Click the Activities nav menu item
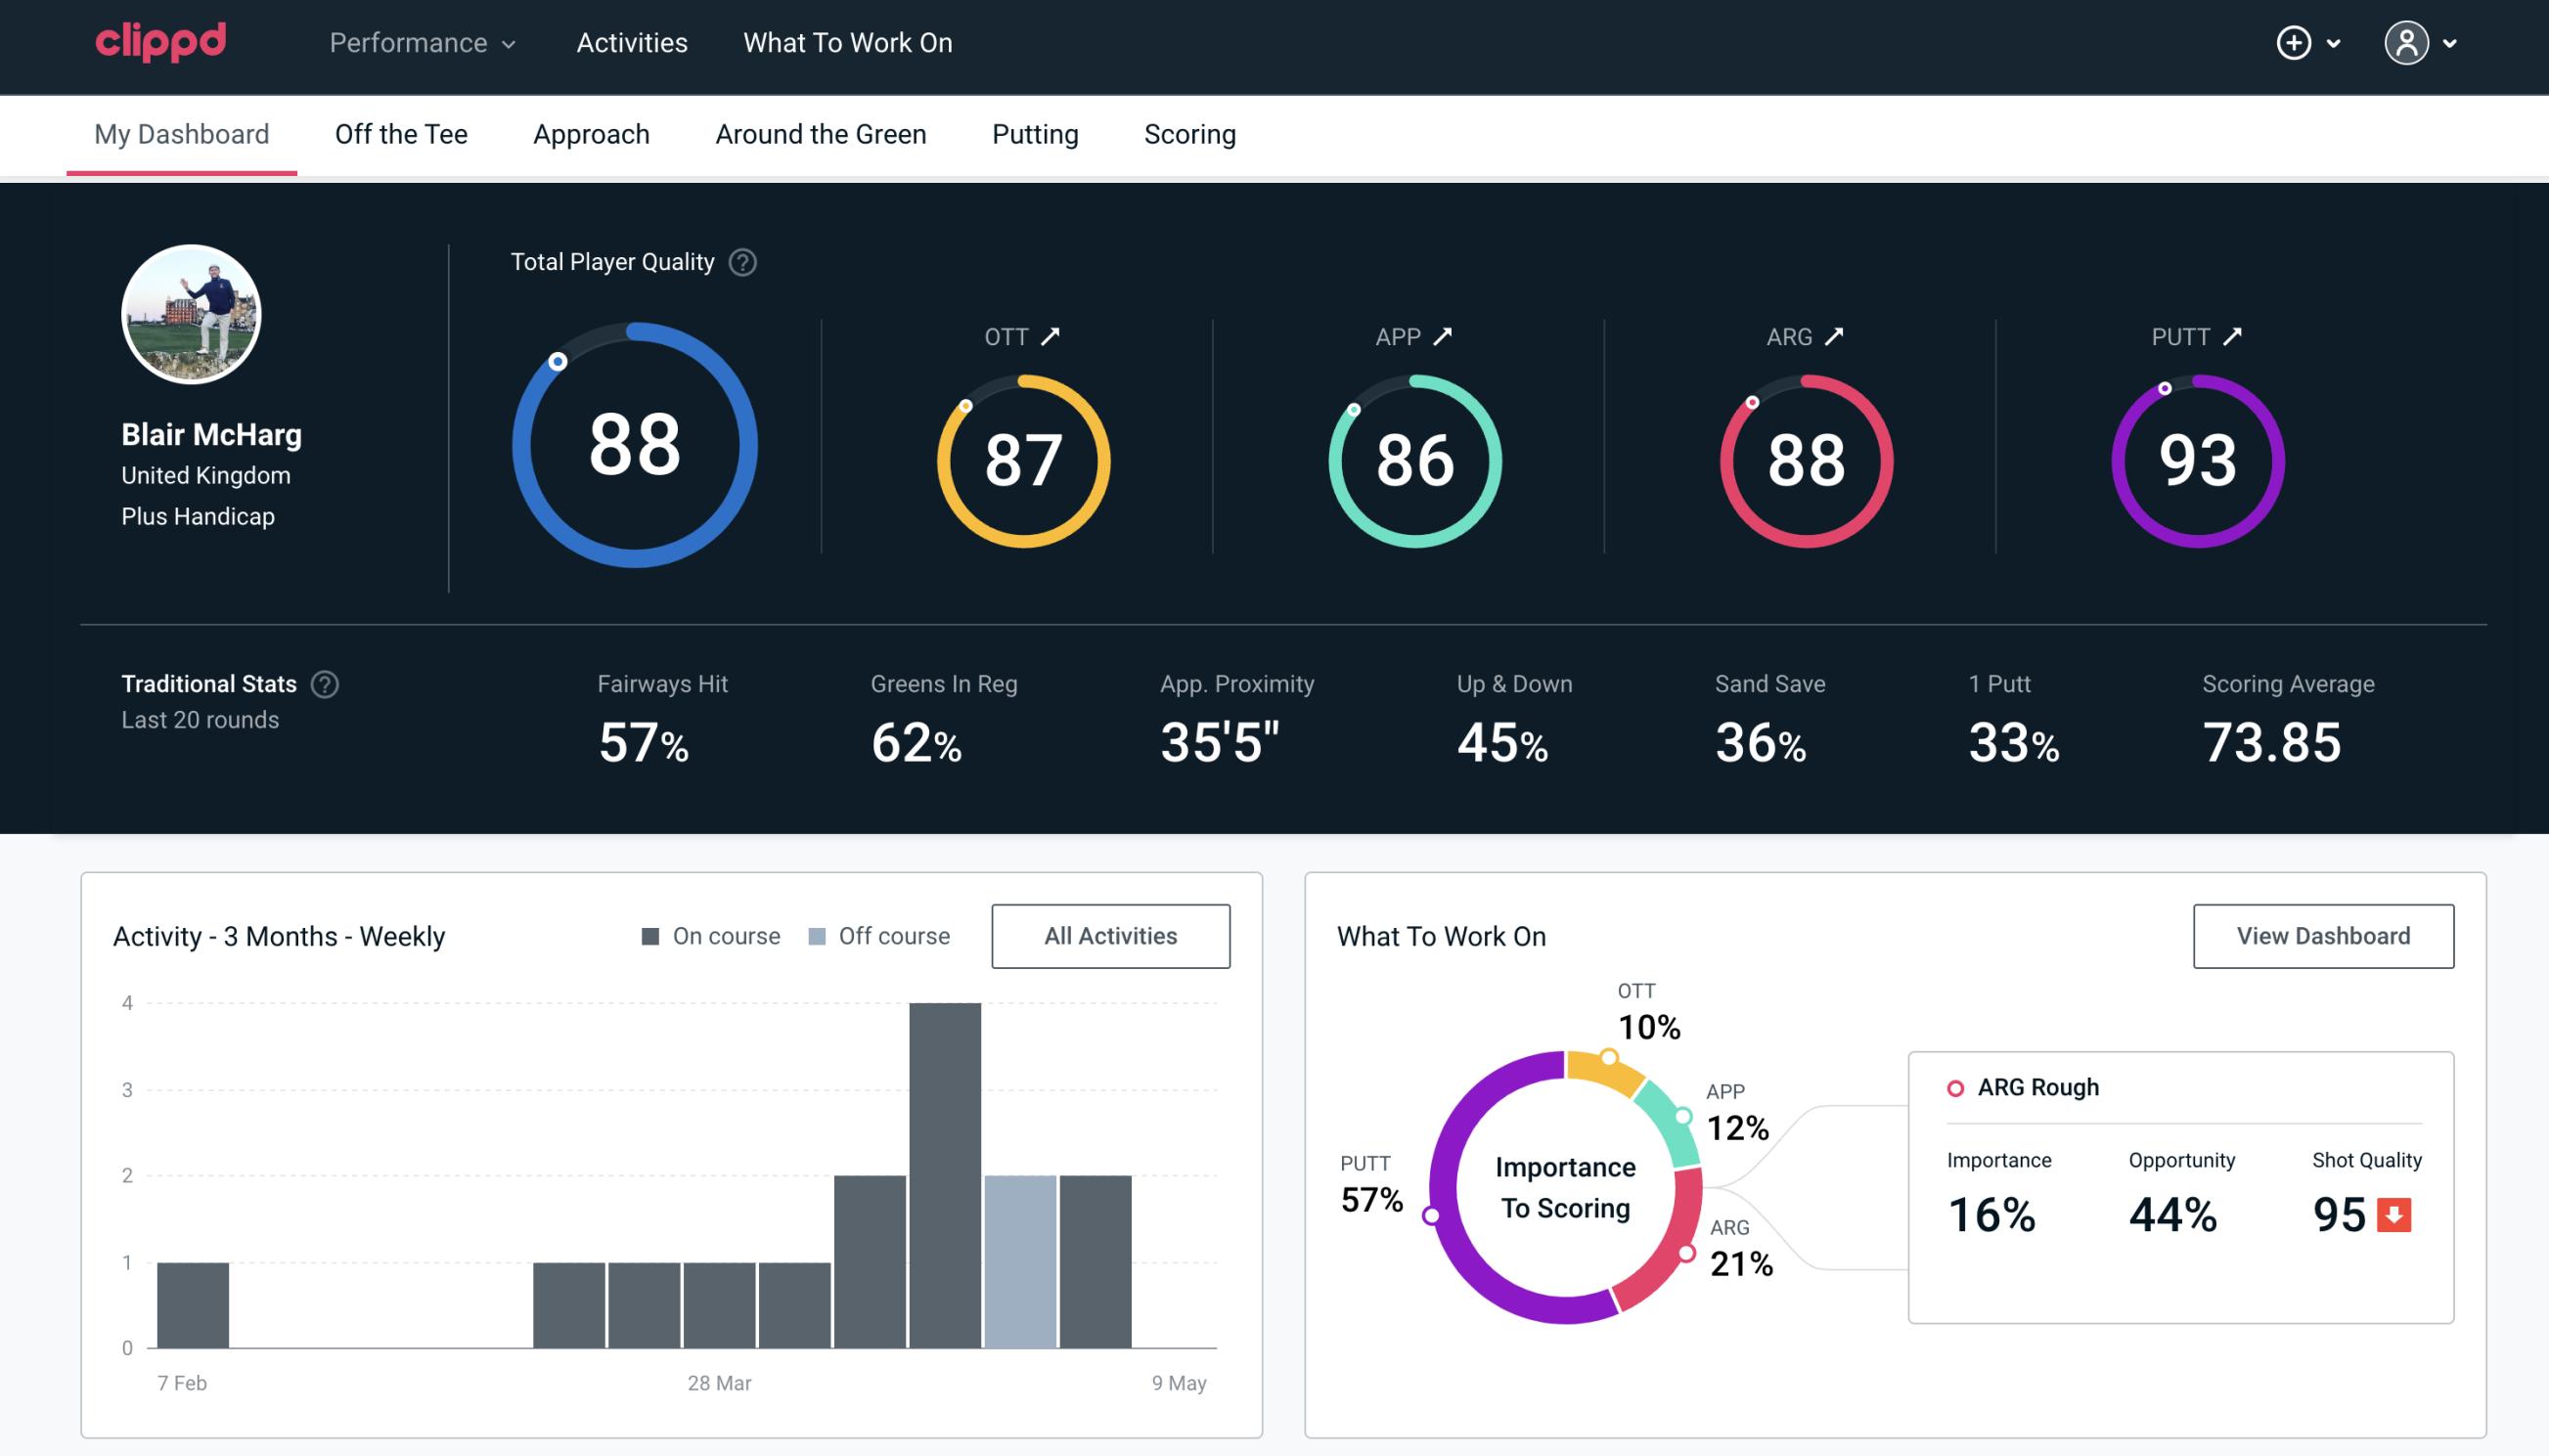2549x1456 pixels. (632, 44)
